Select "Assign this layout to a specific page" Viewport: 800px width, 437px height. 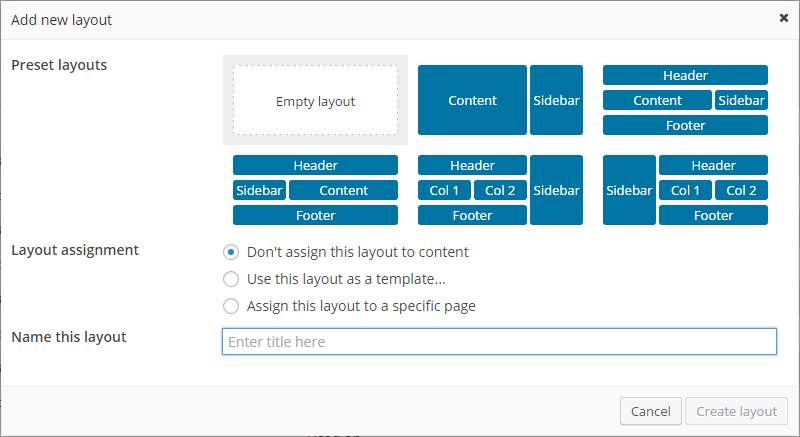pos(231,306)
